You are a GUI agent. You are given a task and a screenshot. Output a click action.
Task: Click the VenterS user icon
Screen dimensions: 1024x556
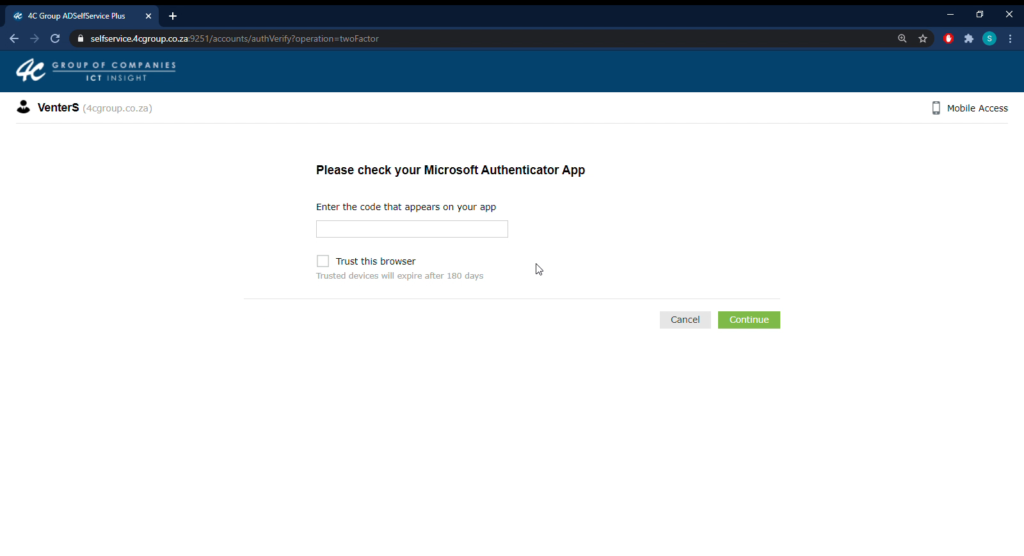click(x=24, y=107)
